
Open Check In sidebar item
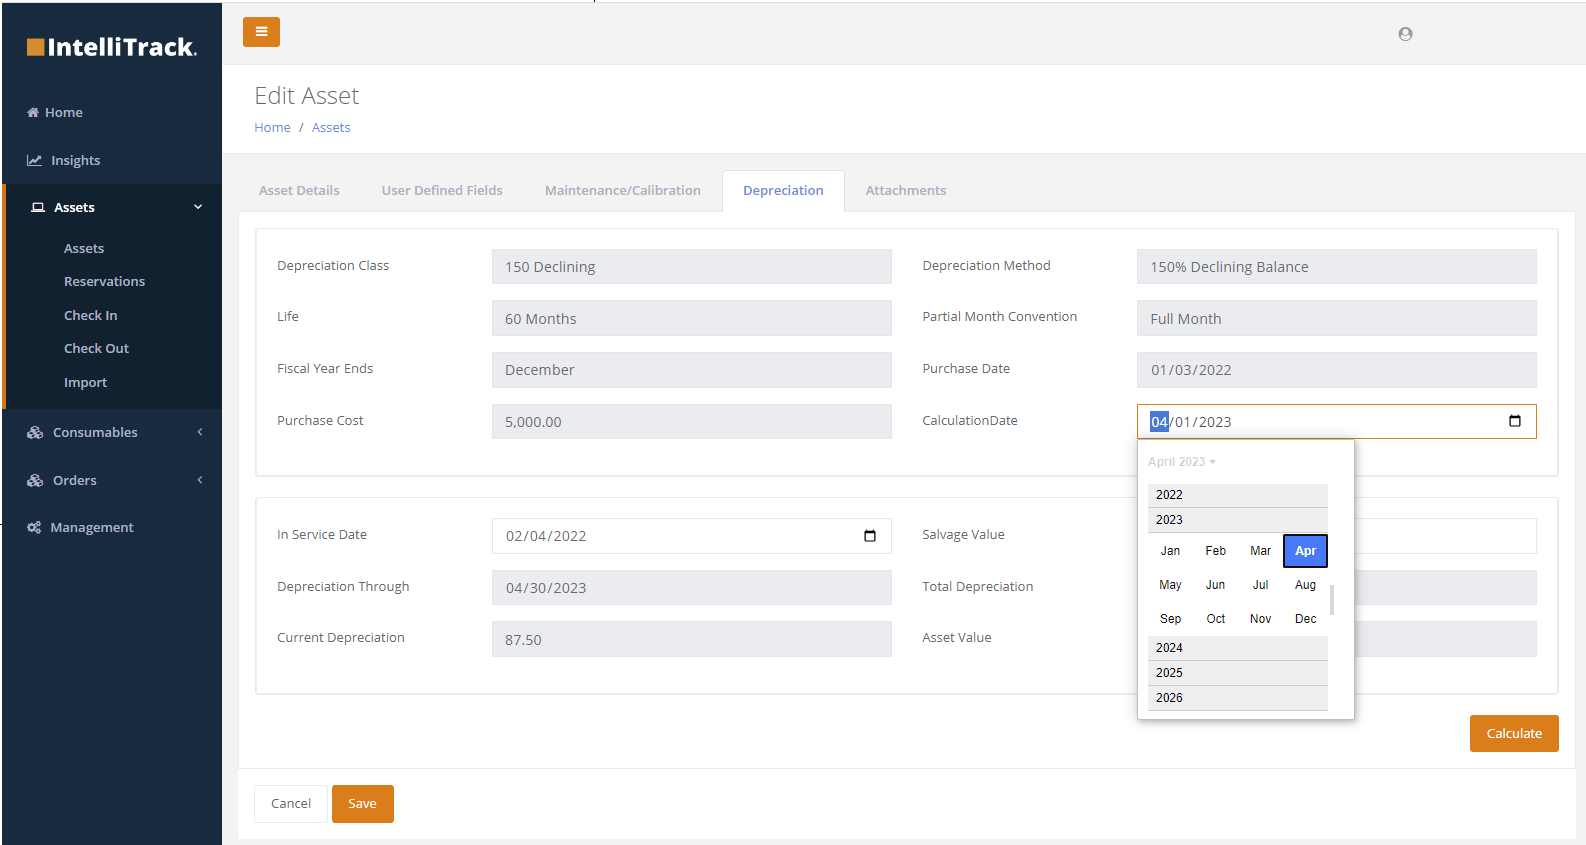point(91,315)
